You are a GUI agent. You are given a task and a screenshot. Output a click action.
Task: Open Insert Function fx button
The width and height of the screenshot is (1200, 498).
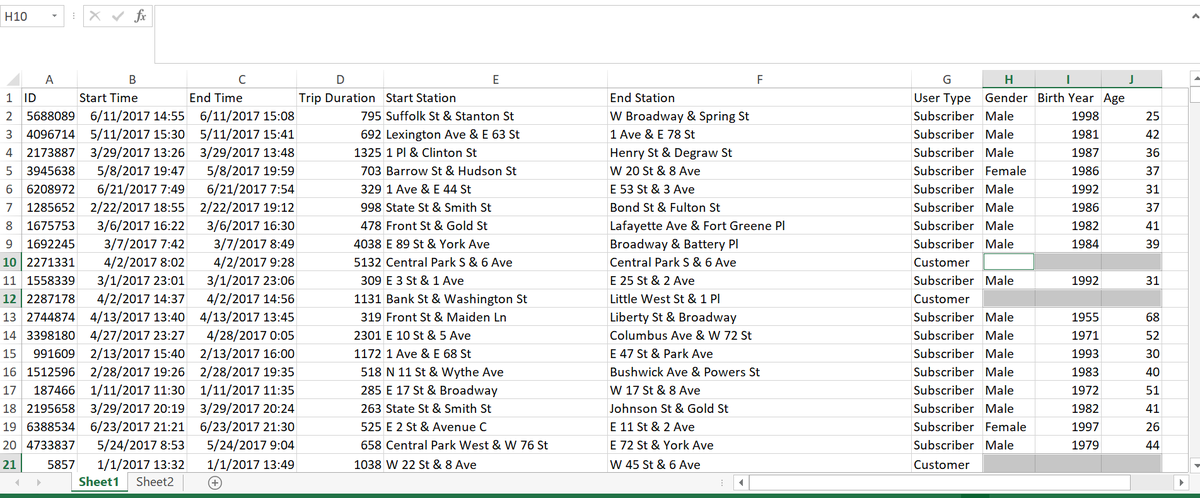[x=139, y=16]
